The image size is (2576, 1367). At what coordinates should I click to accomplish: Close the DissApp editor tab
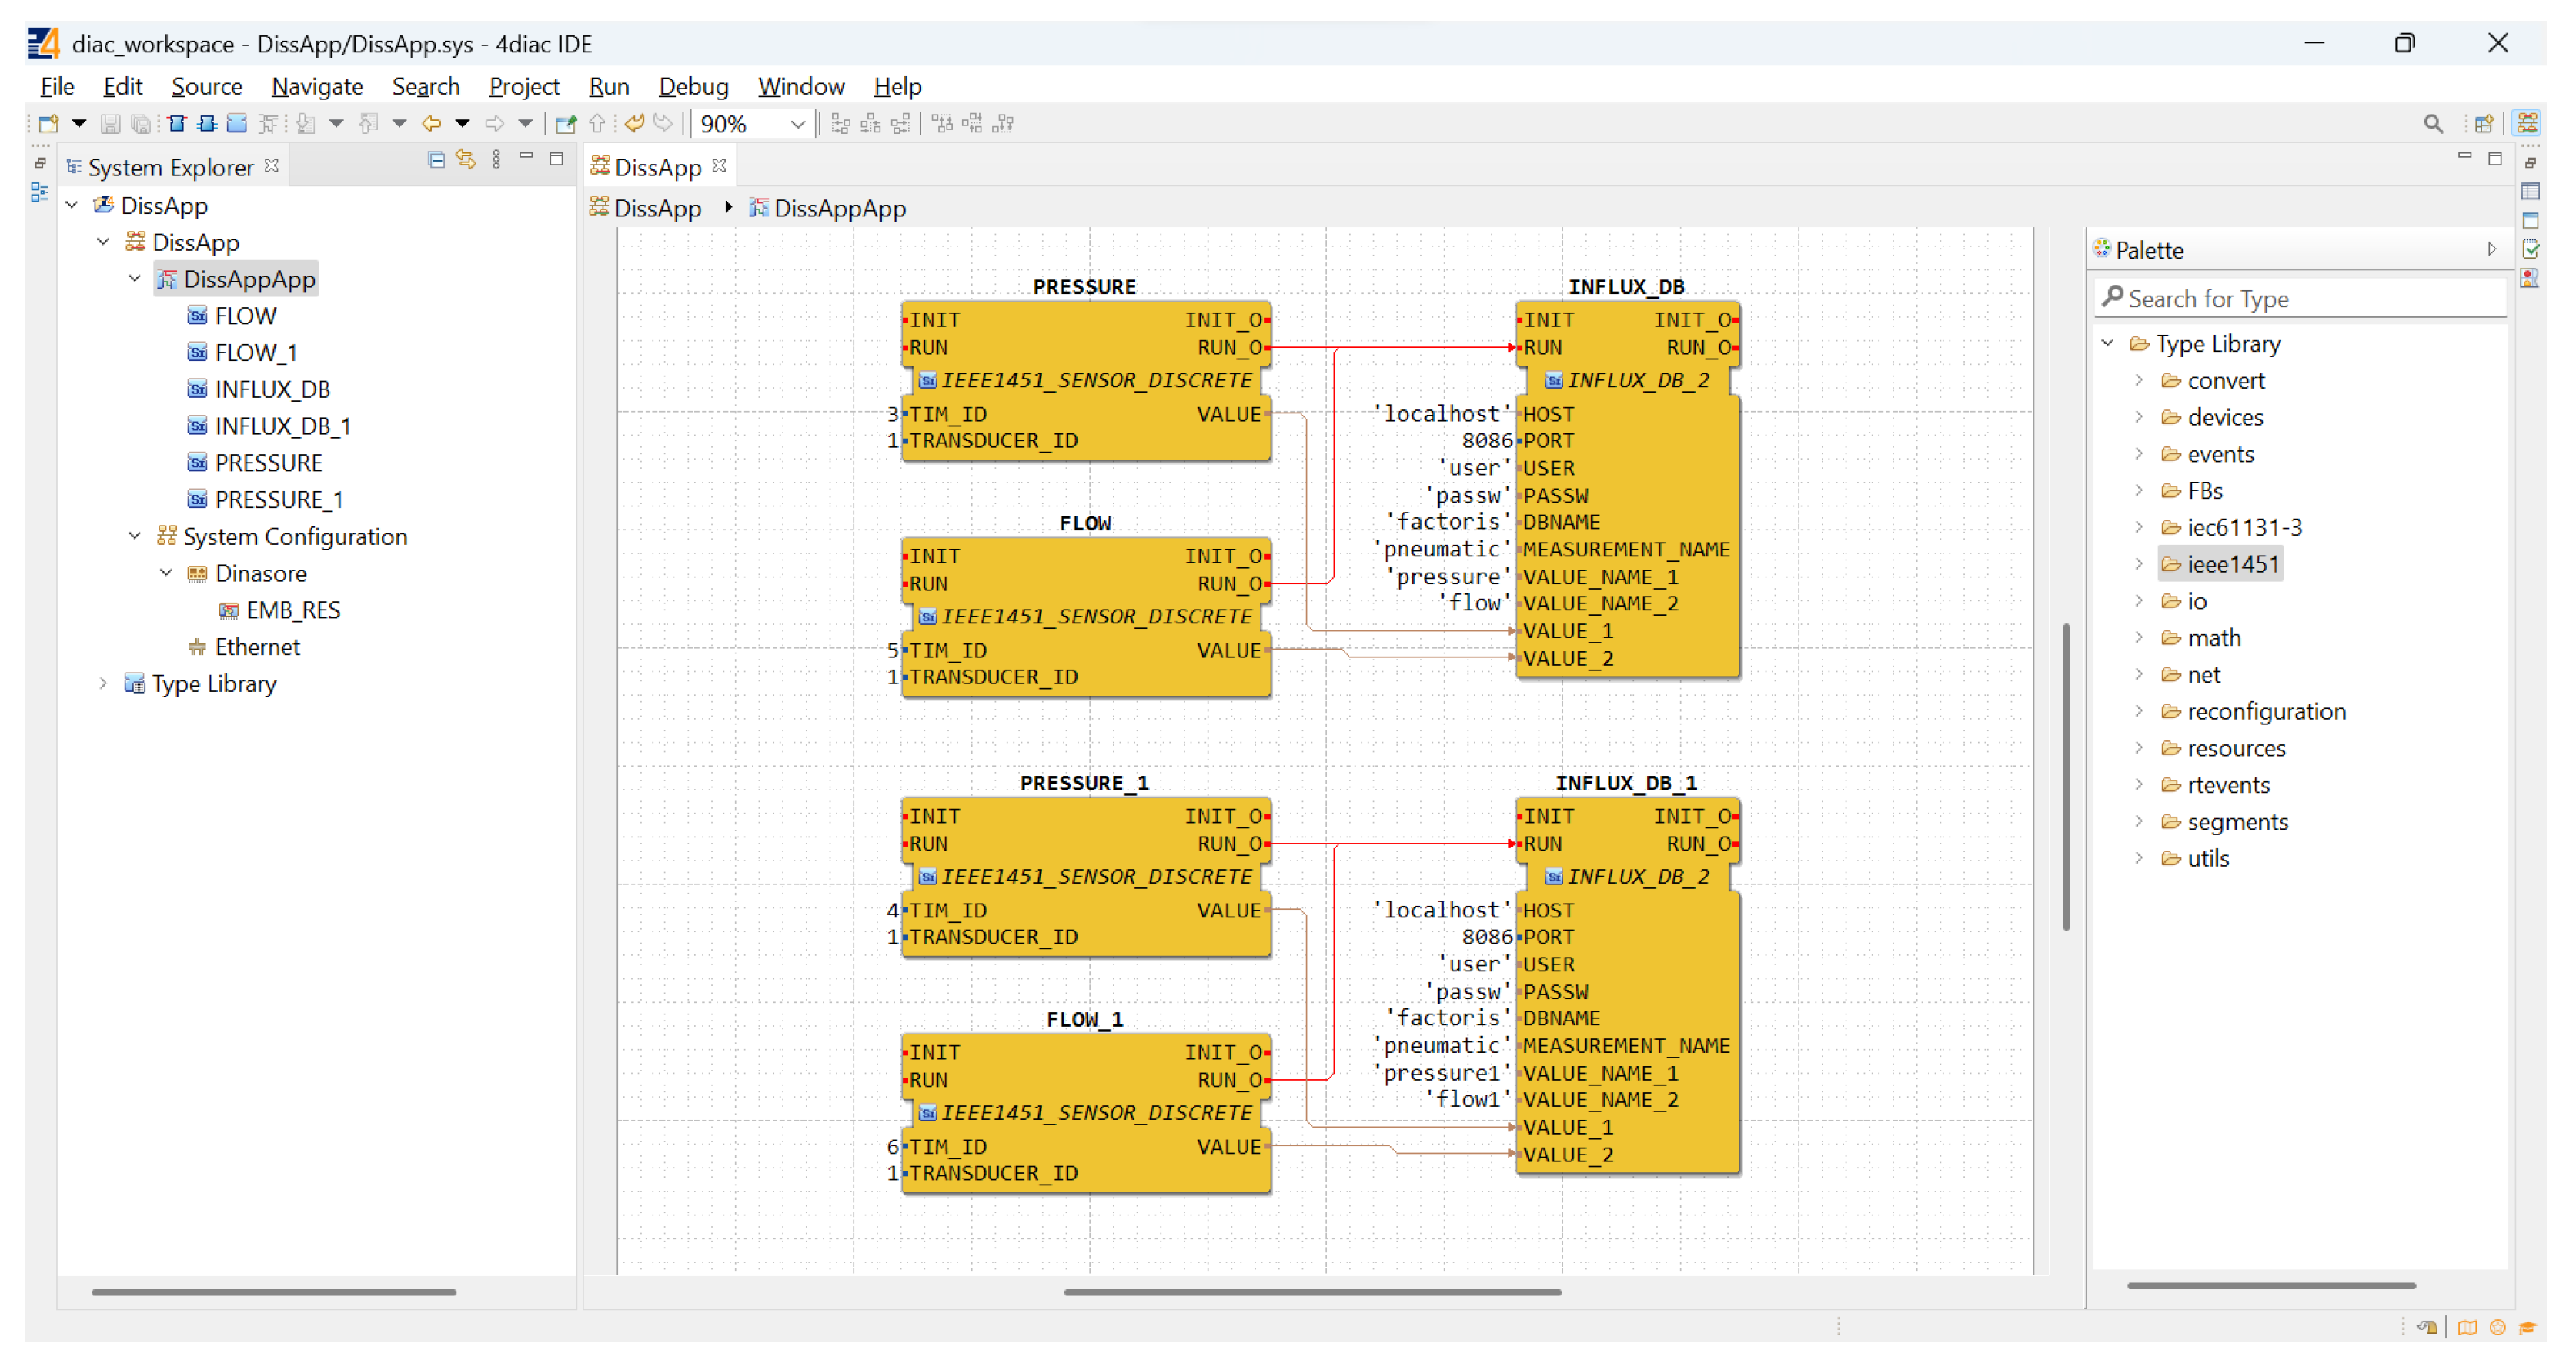pyautogui.click(x=719, y=166)
